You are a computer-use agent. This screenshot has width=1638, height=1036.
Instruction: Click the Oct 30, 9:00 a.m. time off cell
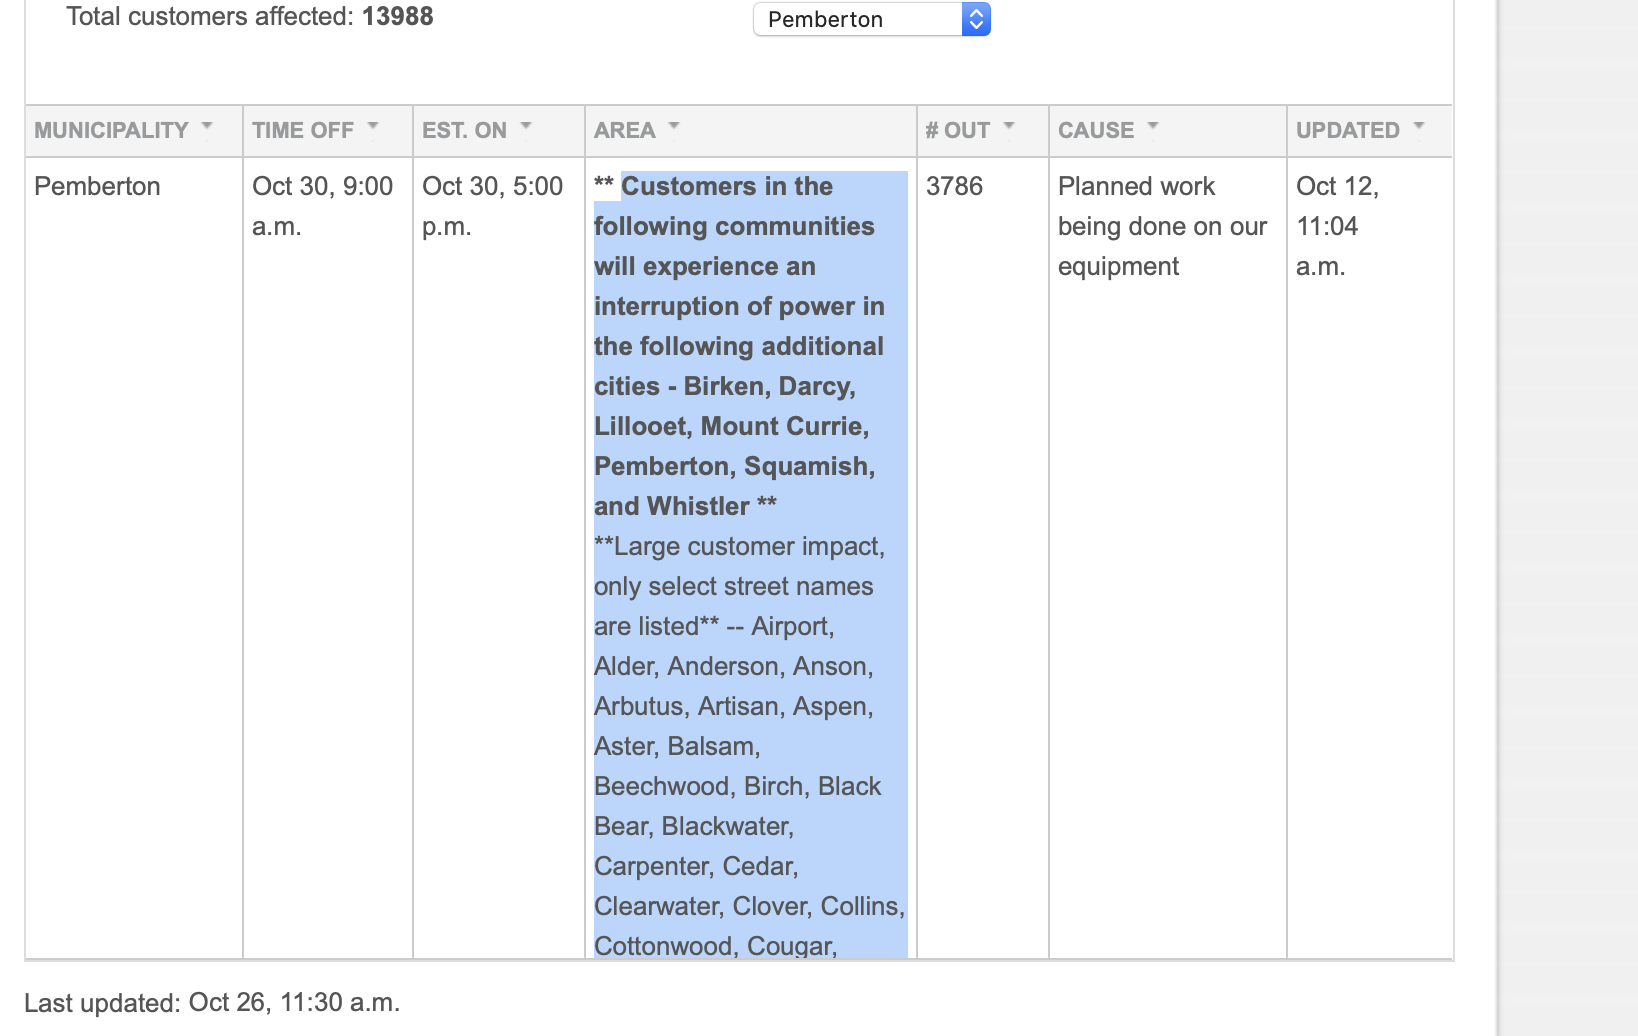(322, 206)
